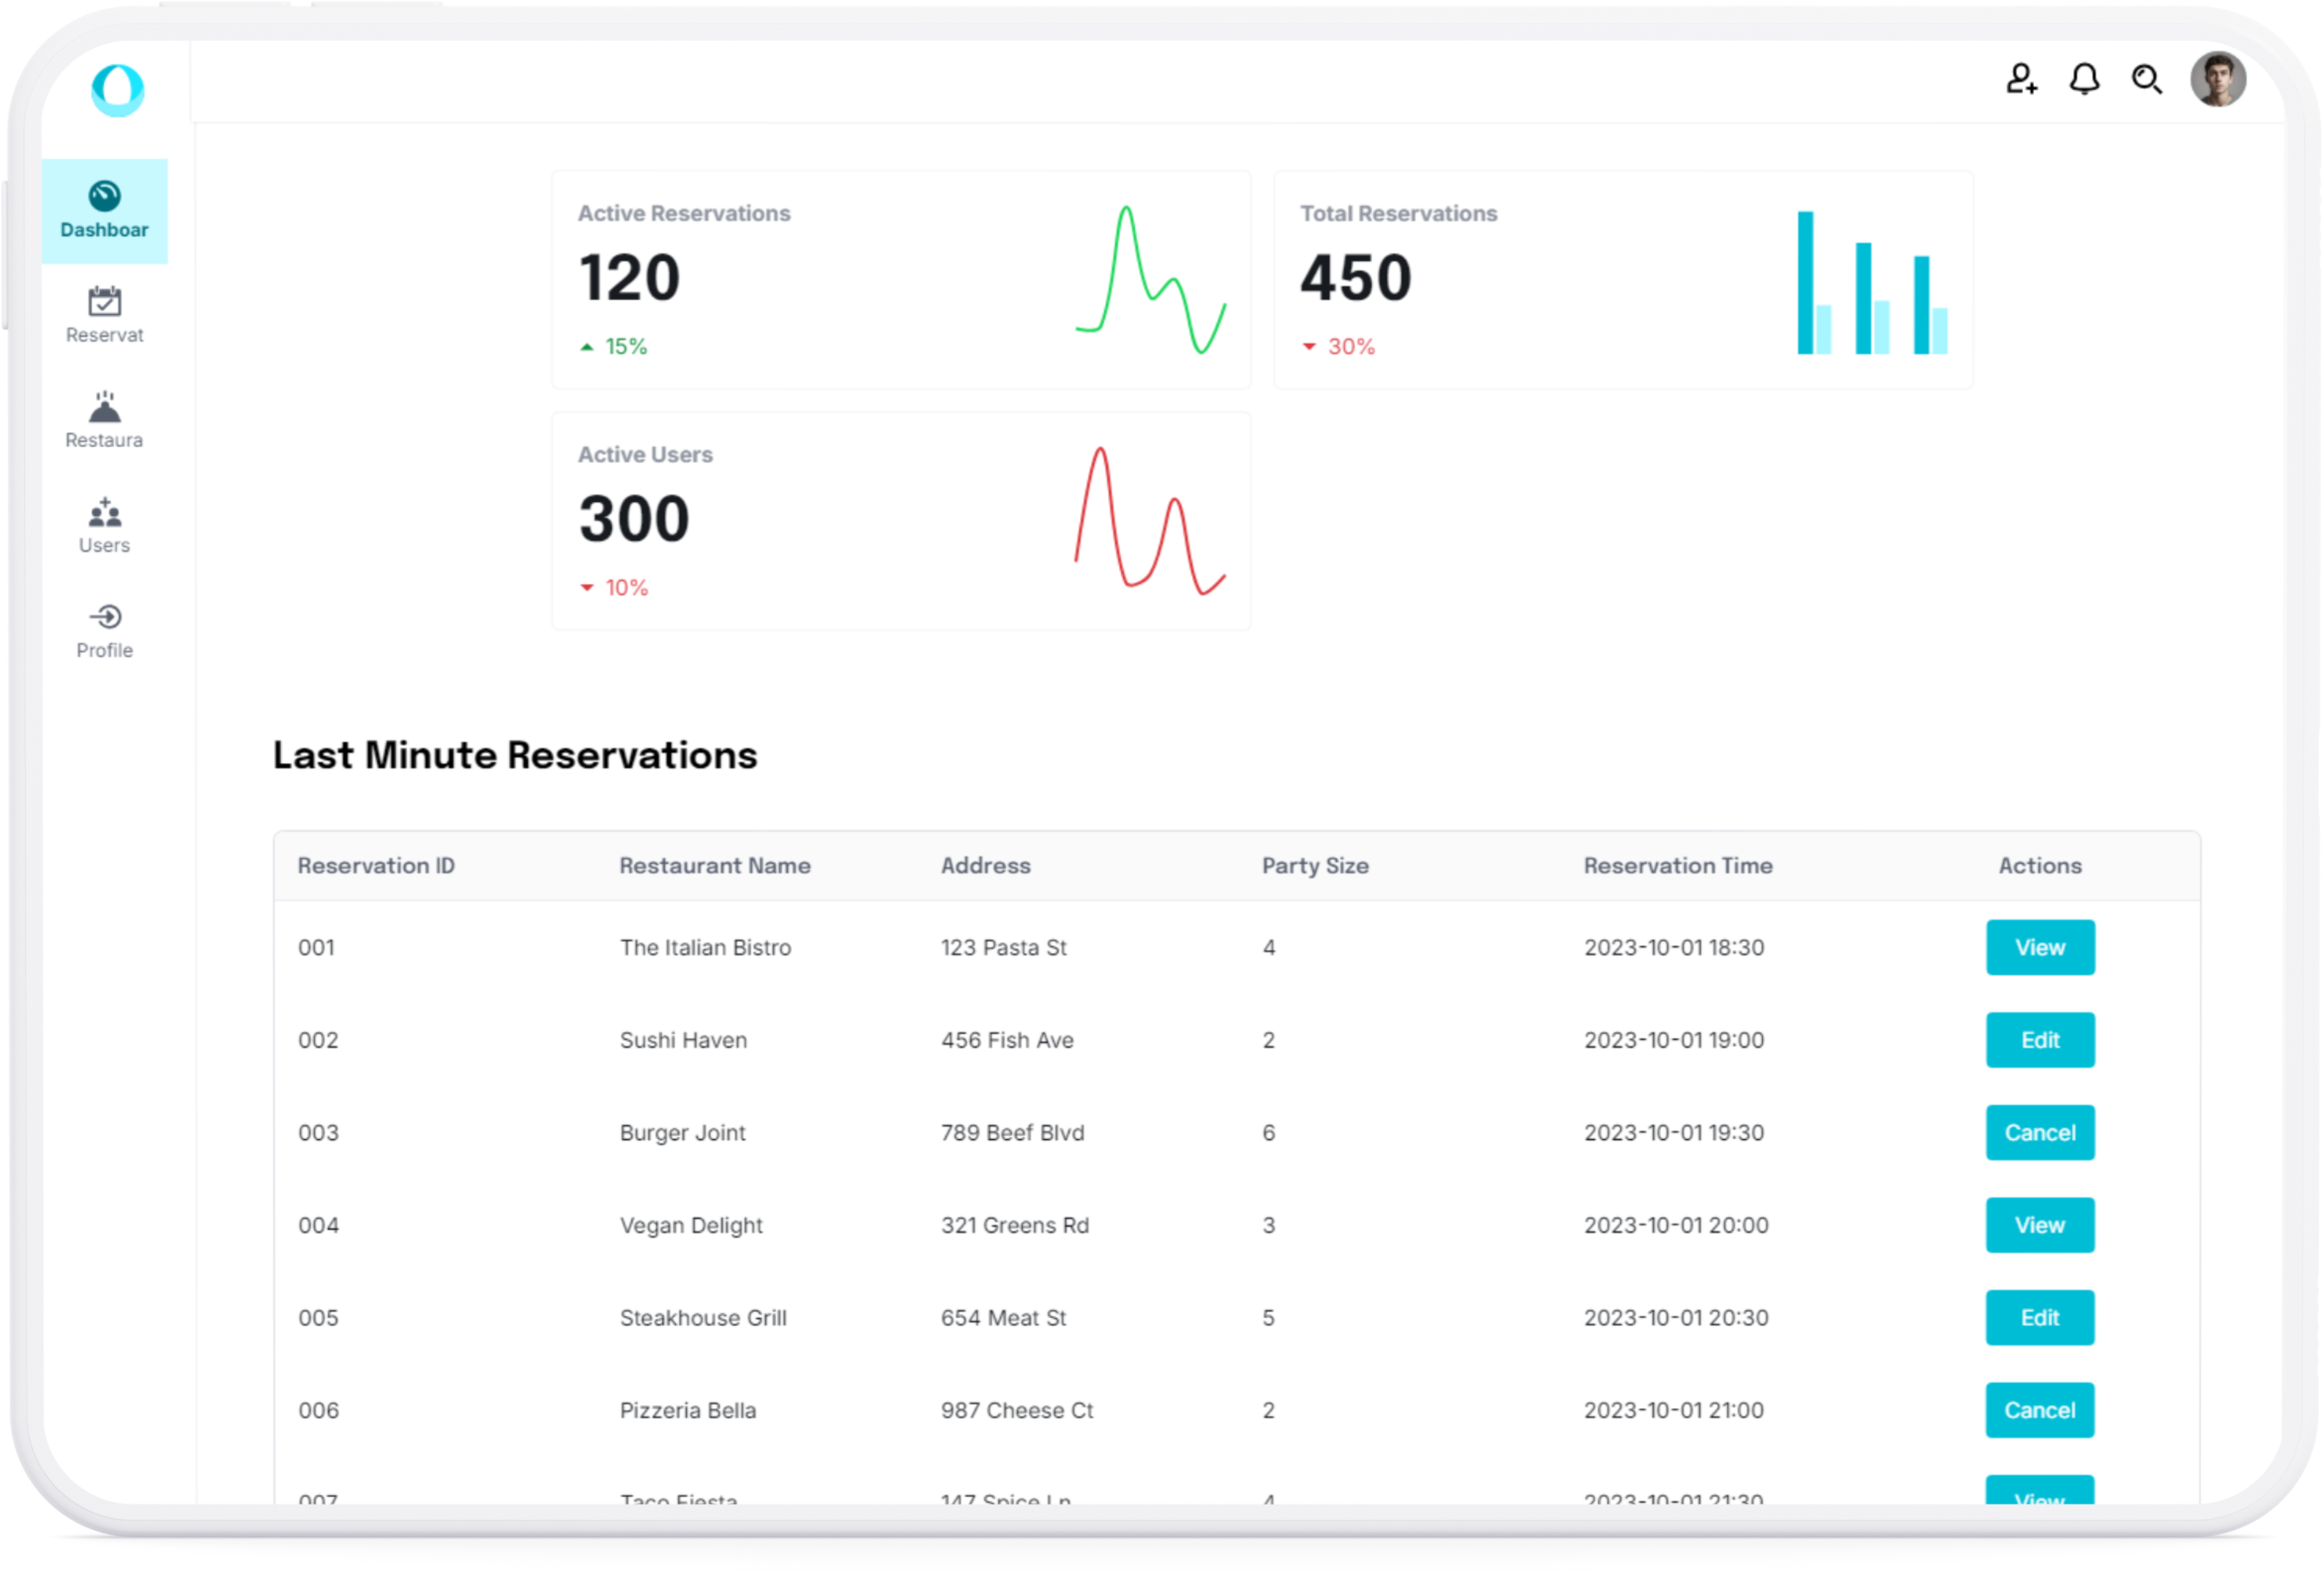The image size is (2324, 1575).
Task: Cancel the Burger Joint reservation
Action: click(2039, 1132)
